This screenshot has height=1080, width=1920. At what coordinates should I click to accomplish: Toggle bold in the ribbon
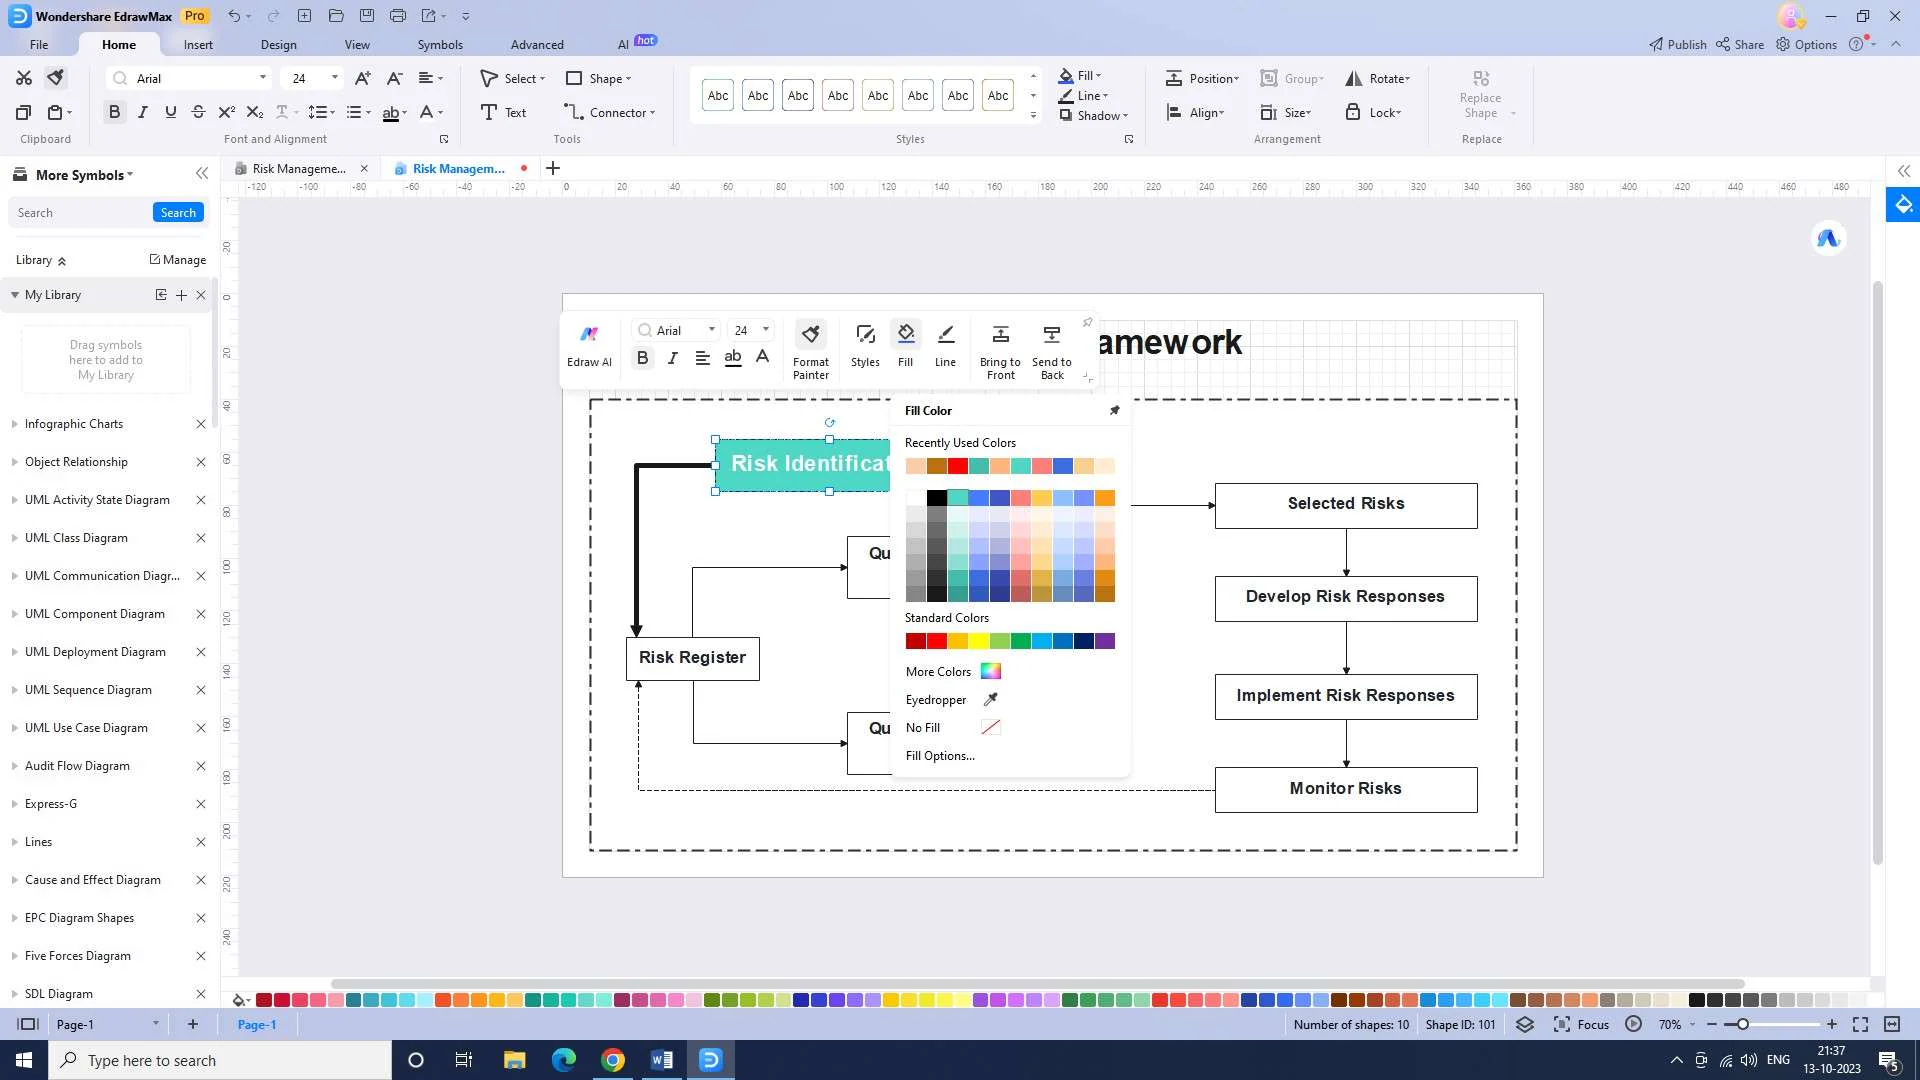tap(114, 112)
